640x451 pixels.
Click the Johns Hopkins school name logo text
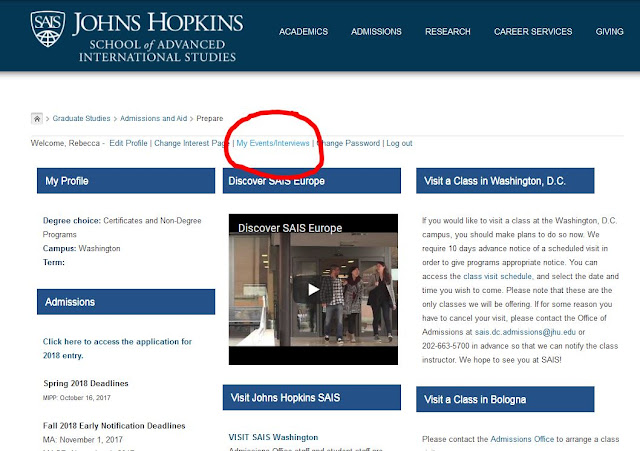pos(158,36)
